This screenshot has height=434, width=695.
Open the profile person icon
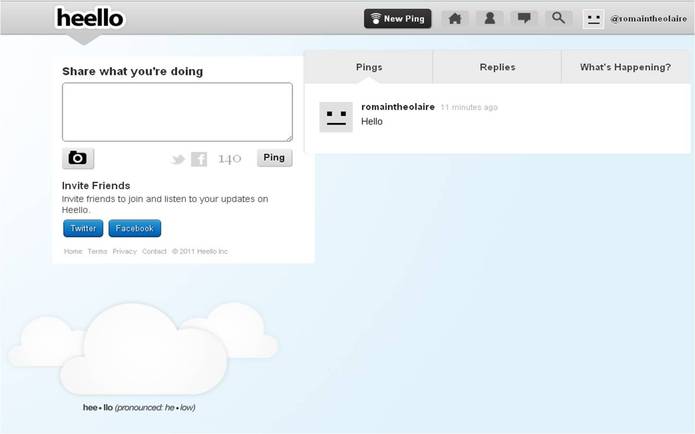click(x=489, y=18)
